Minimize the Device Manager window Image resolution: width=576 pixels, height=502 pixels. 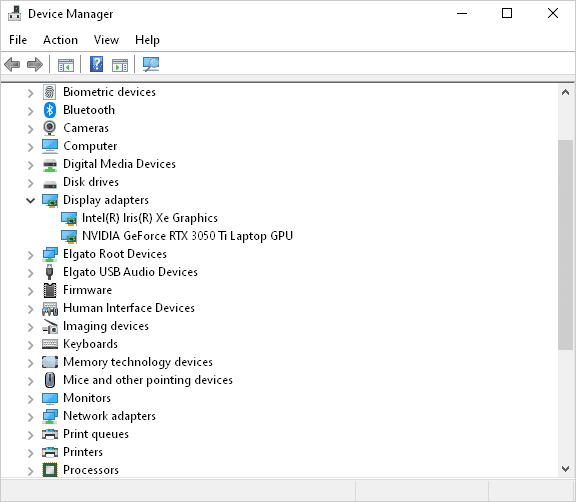click(462, 14)
